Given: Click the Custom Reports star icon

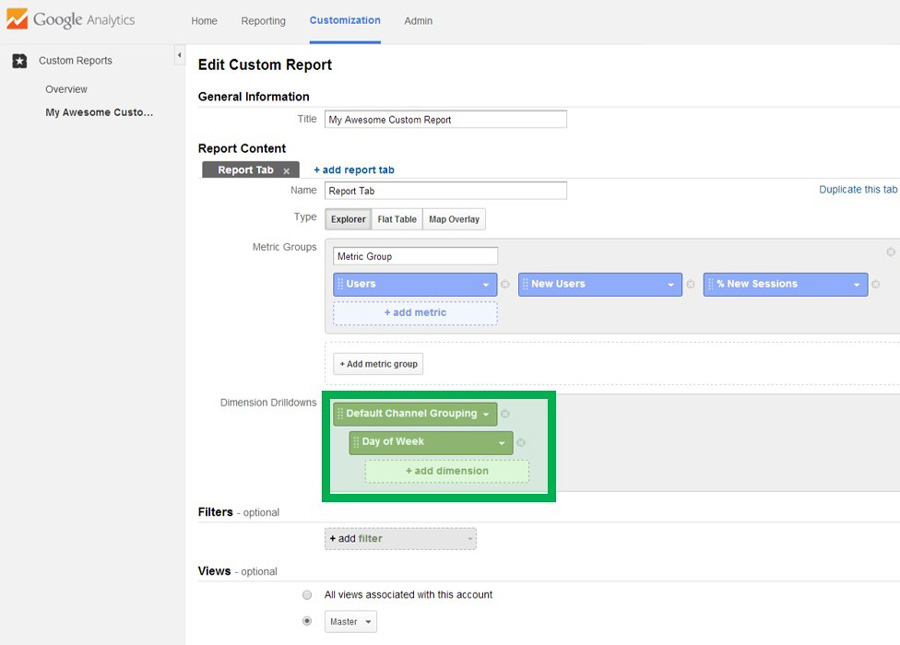Looking at the screenshot, I should point(19,61).
